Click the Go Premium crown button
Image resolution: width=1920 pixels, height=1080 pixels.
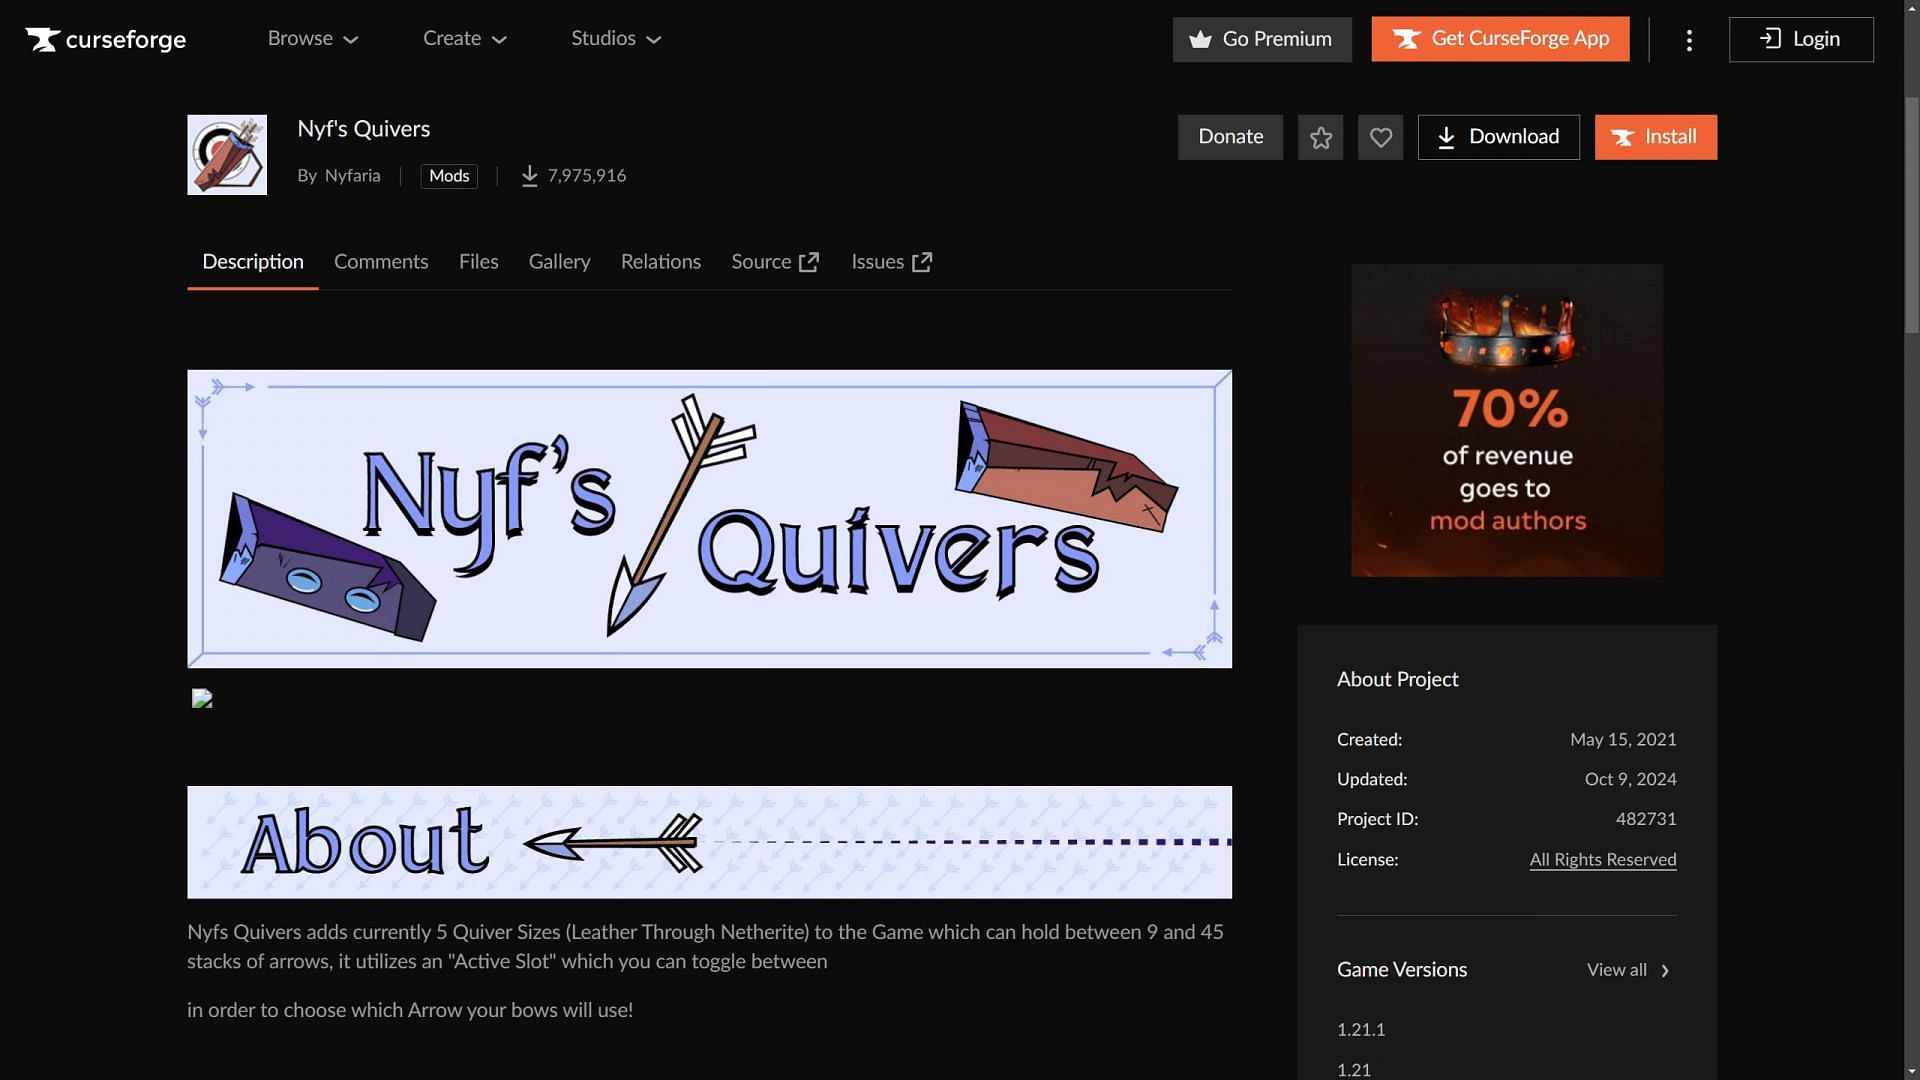tap(1261, 39)
